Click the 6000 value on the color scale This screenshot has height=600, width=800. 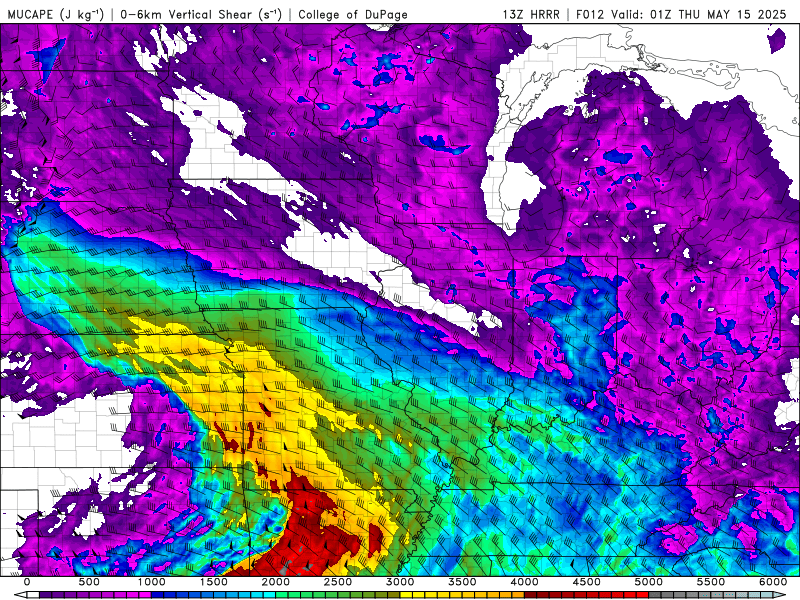773,582
